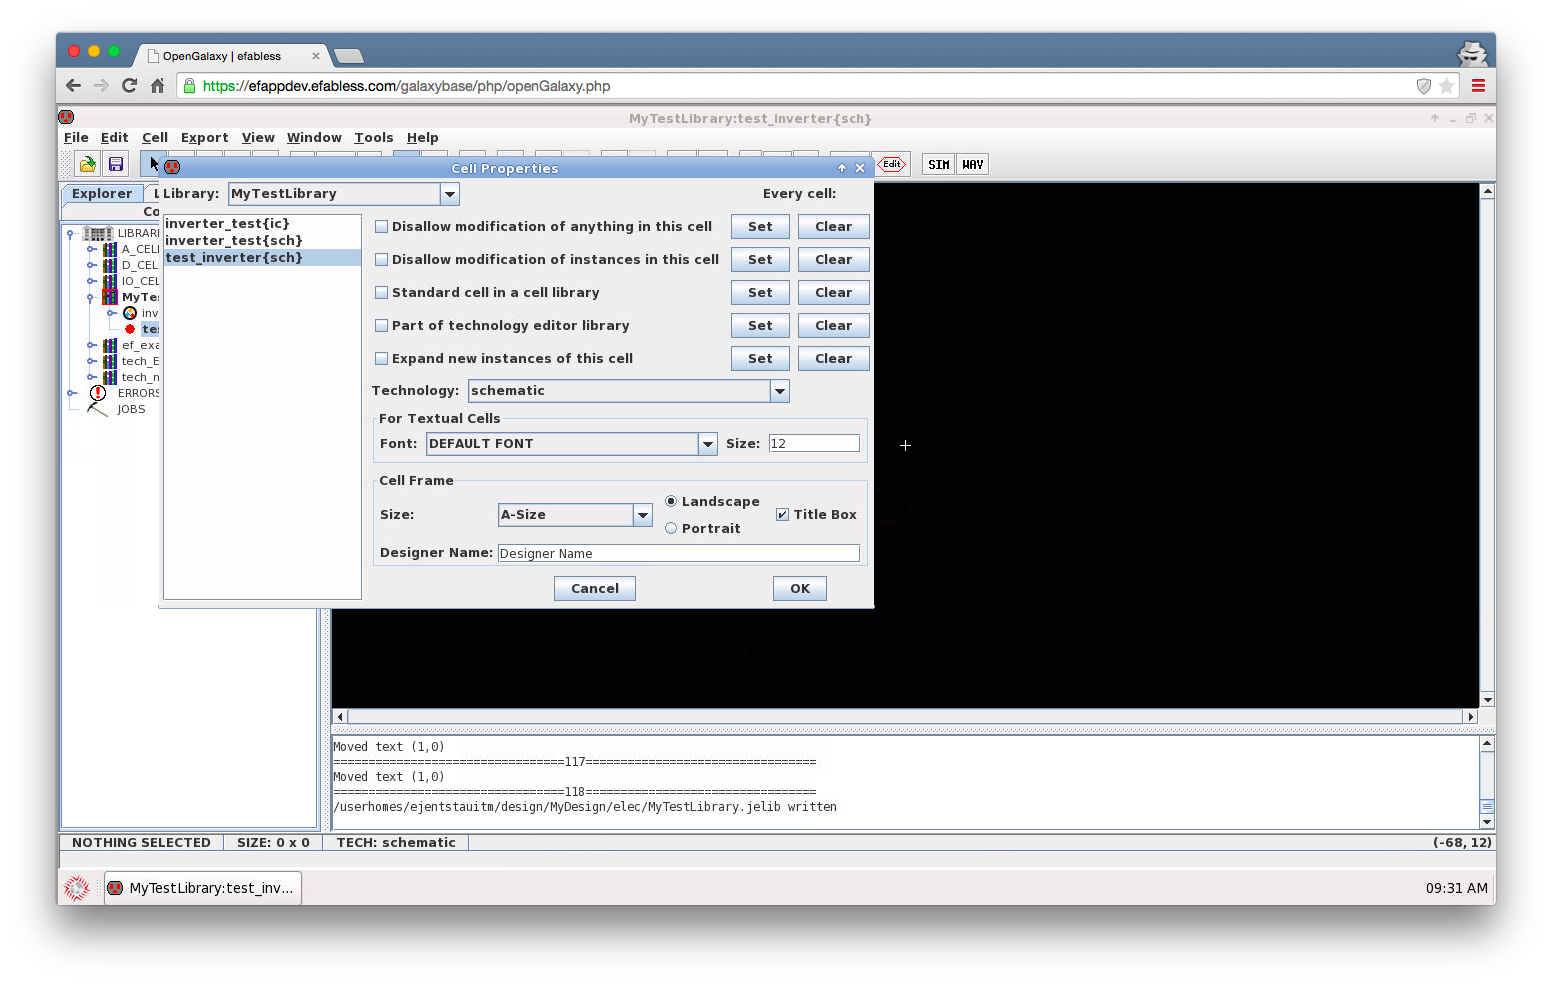Click the Edit tag toolbar icon
This screenshot has width=1552, height=985.
coord(892,164)
